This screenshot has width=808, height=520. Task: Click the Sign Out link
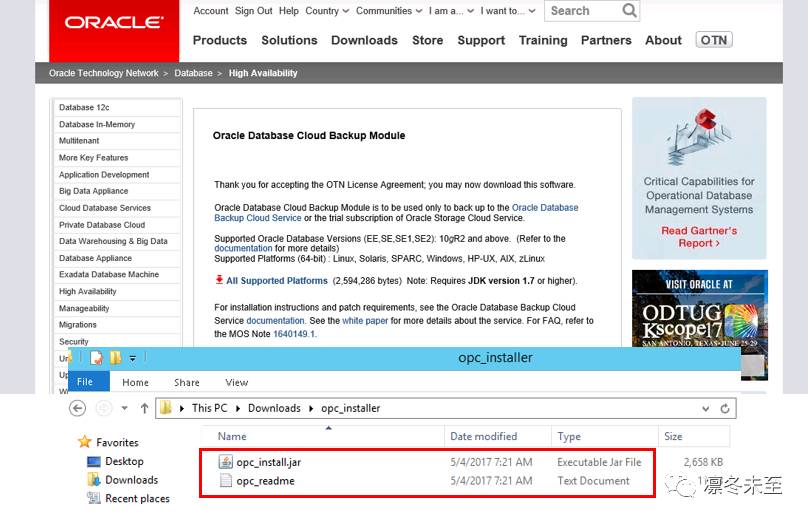click(254, 11)
